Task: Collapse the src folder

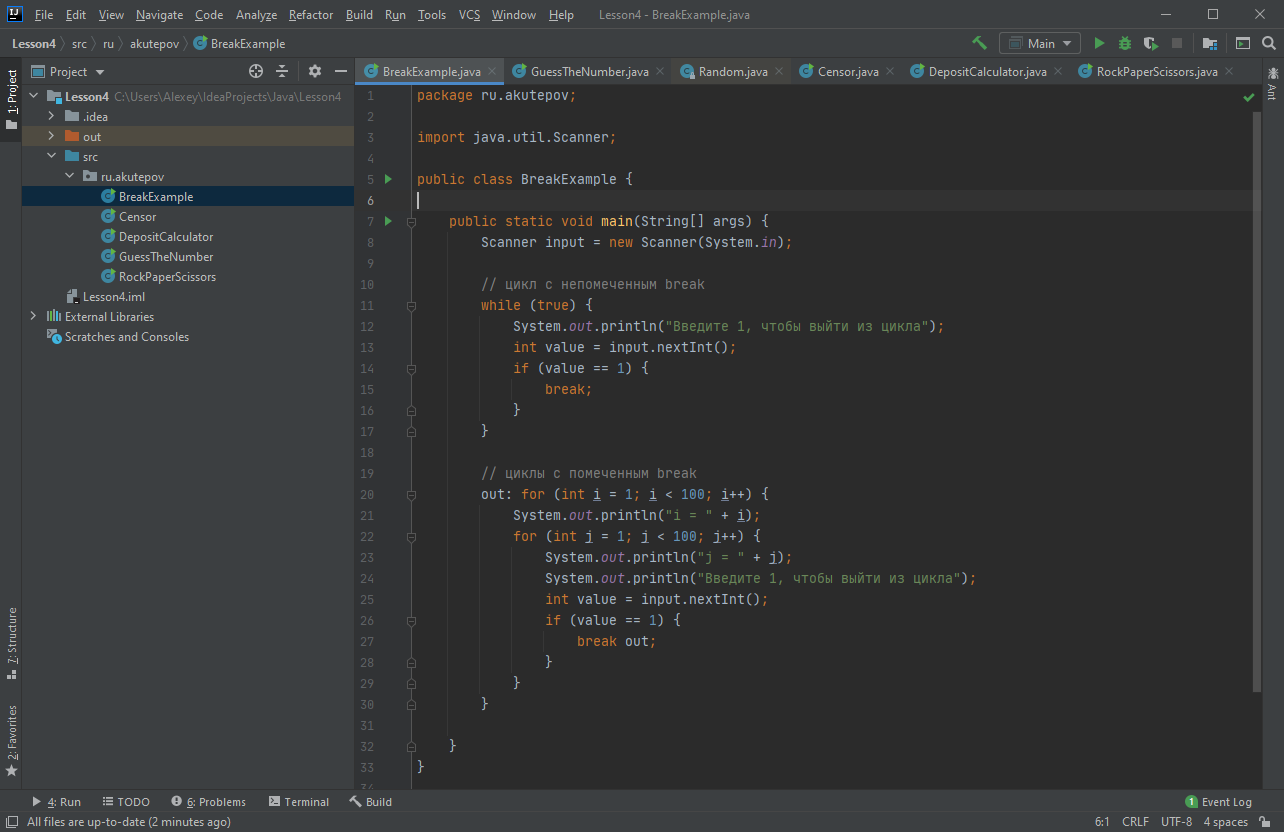Action: [51, 156]
